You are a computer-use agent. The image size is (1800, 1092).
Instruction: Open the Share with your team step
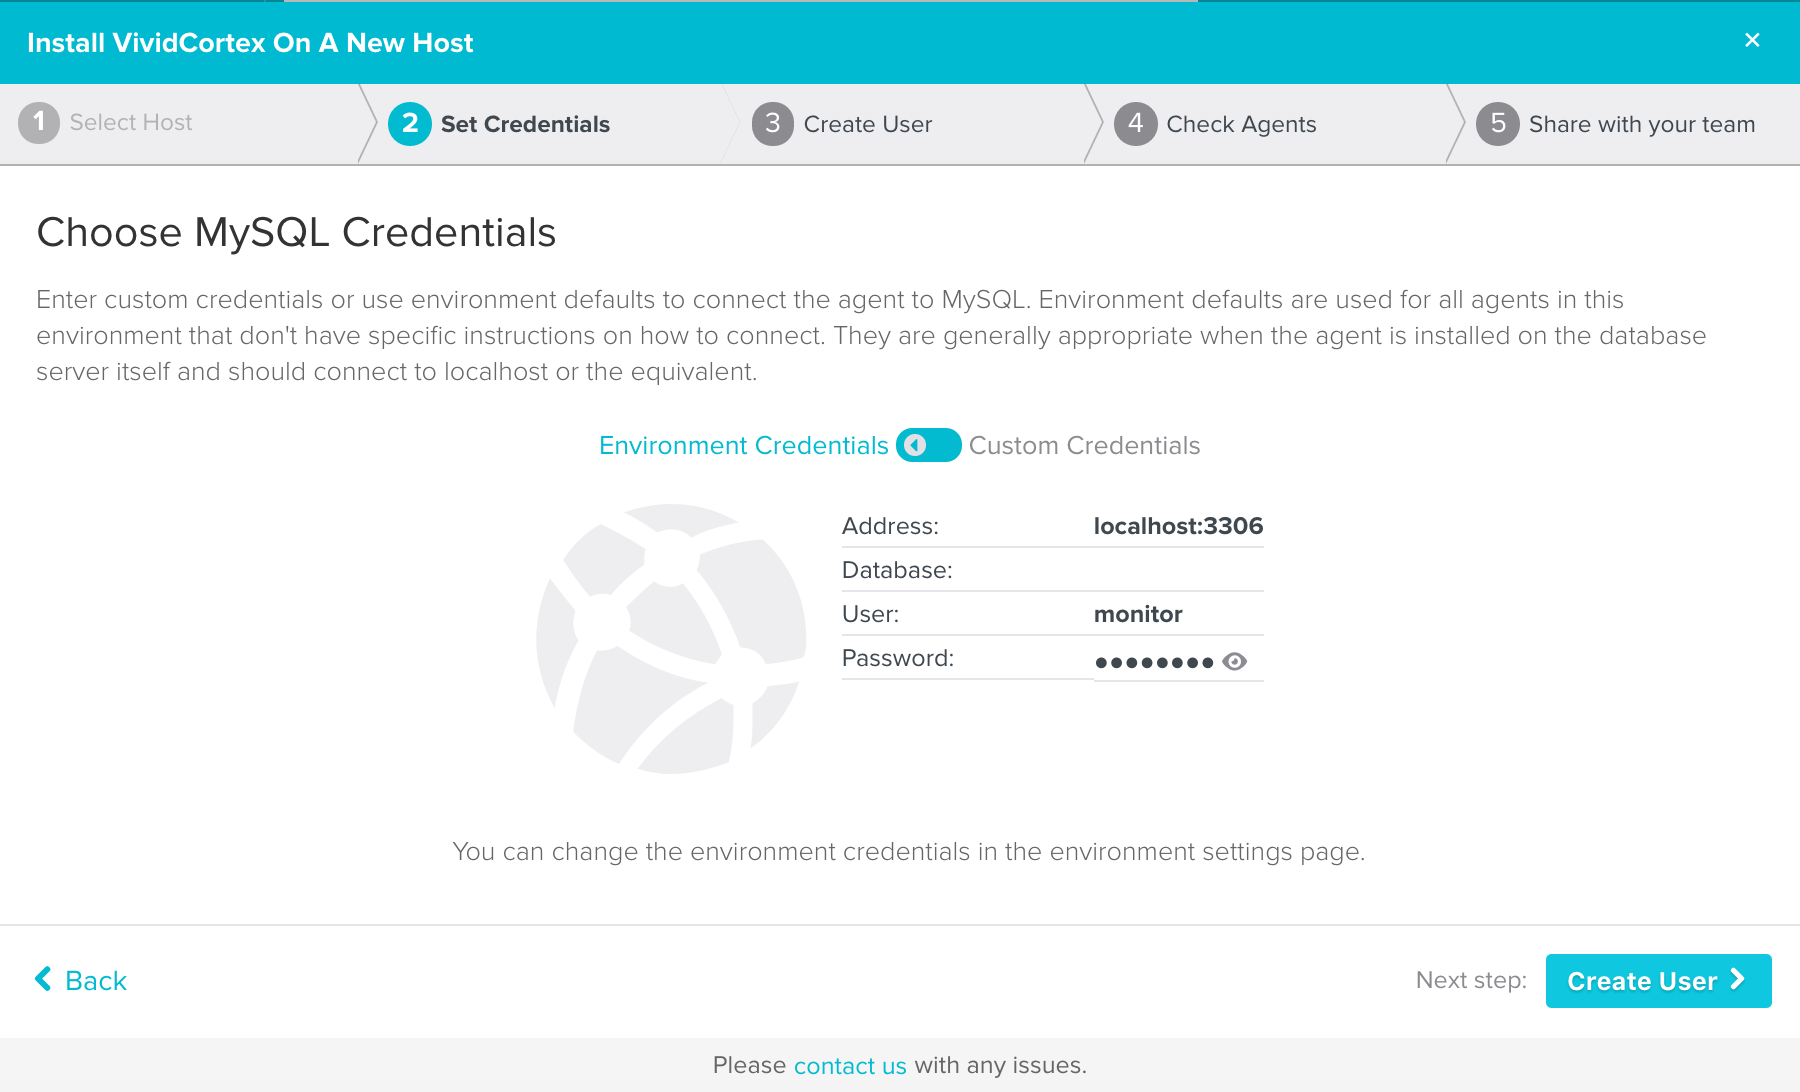(x=1641, y=124)
